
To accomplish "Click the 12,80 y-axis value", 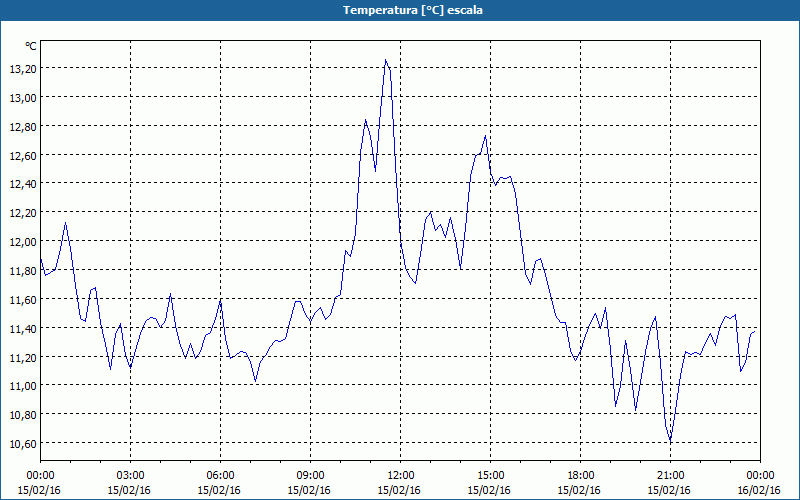I will tap(23, 127).
